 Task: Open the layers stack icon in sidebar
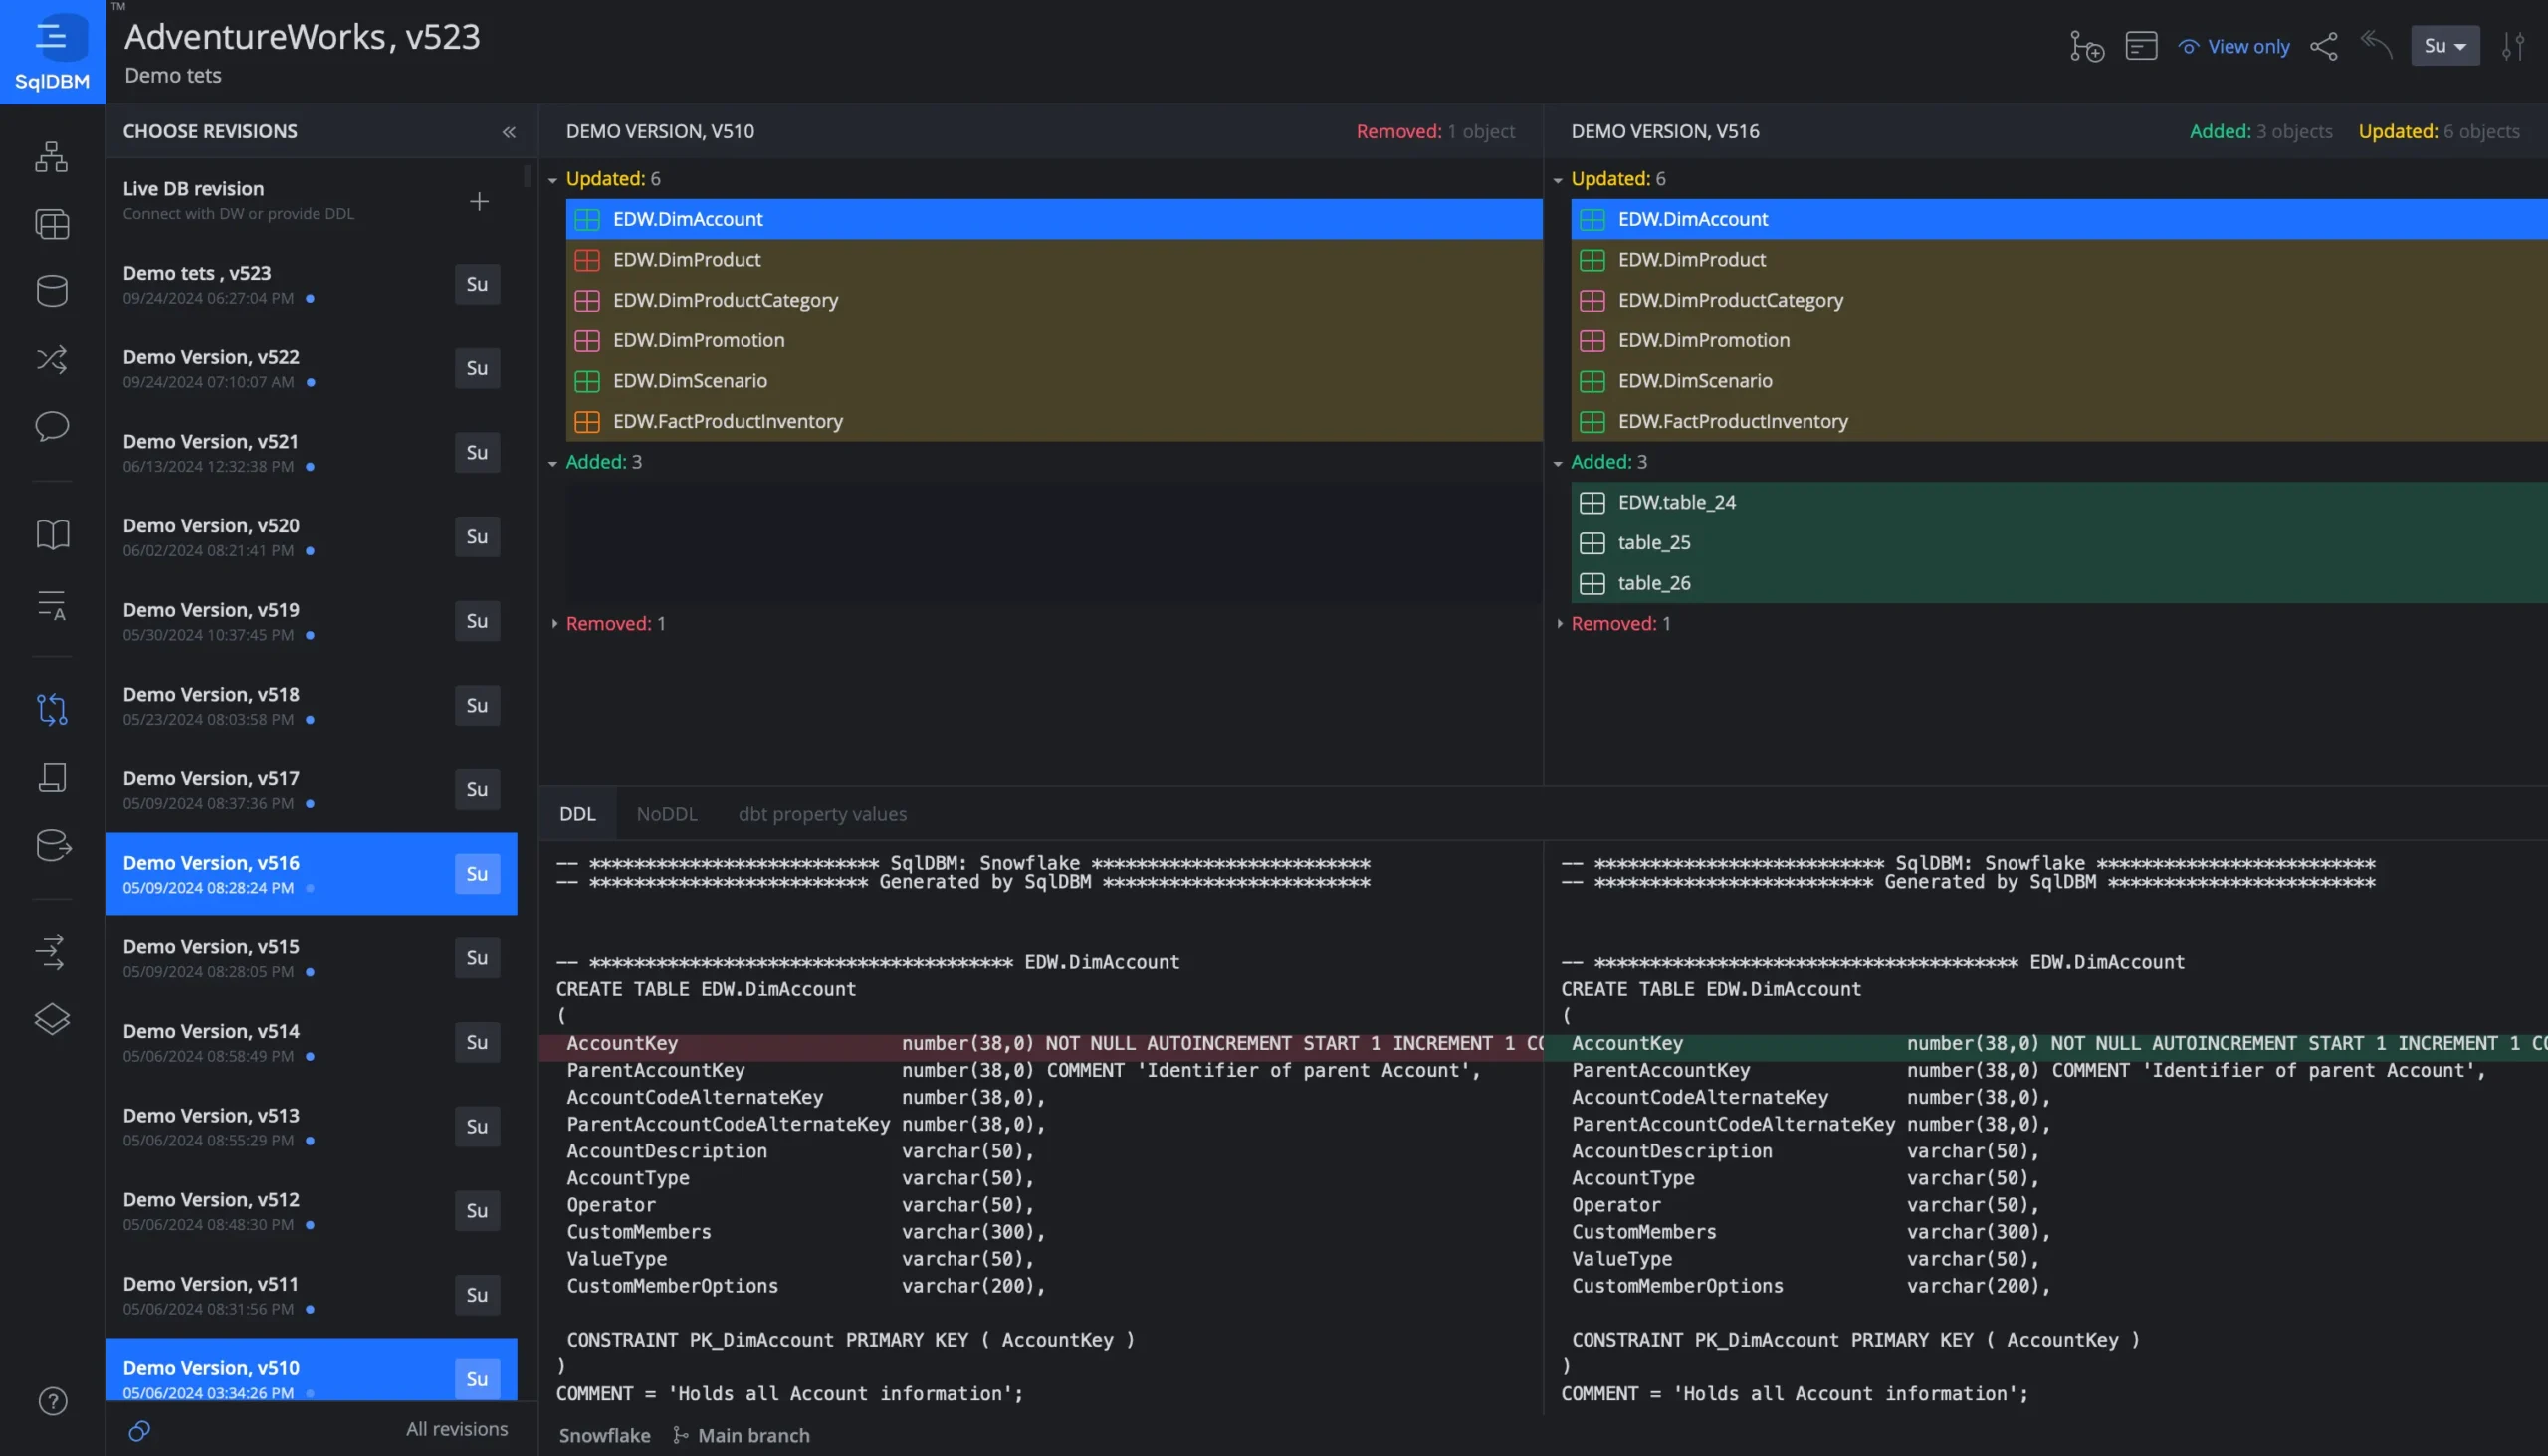pos(52,1020)
